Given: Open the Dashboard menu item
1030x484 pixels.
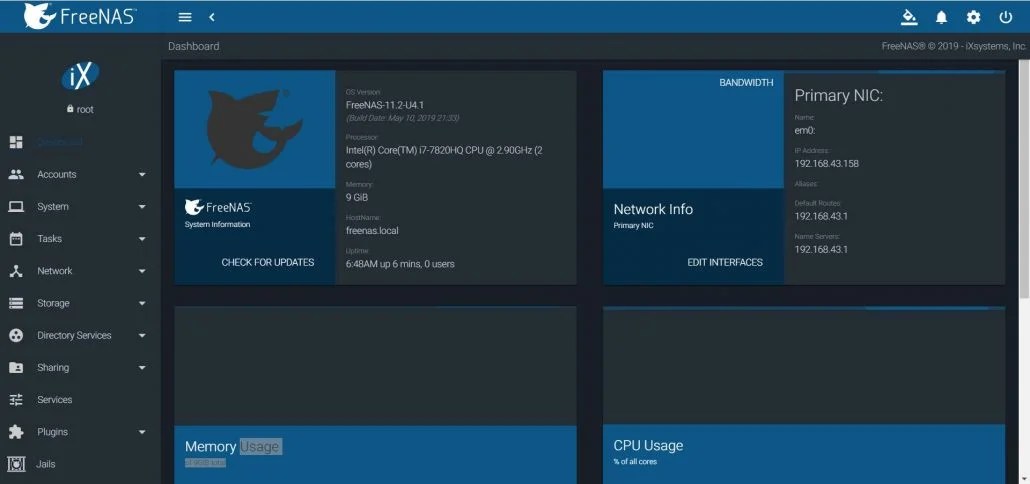Looking at the screenshot, I should (80, 142).
